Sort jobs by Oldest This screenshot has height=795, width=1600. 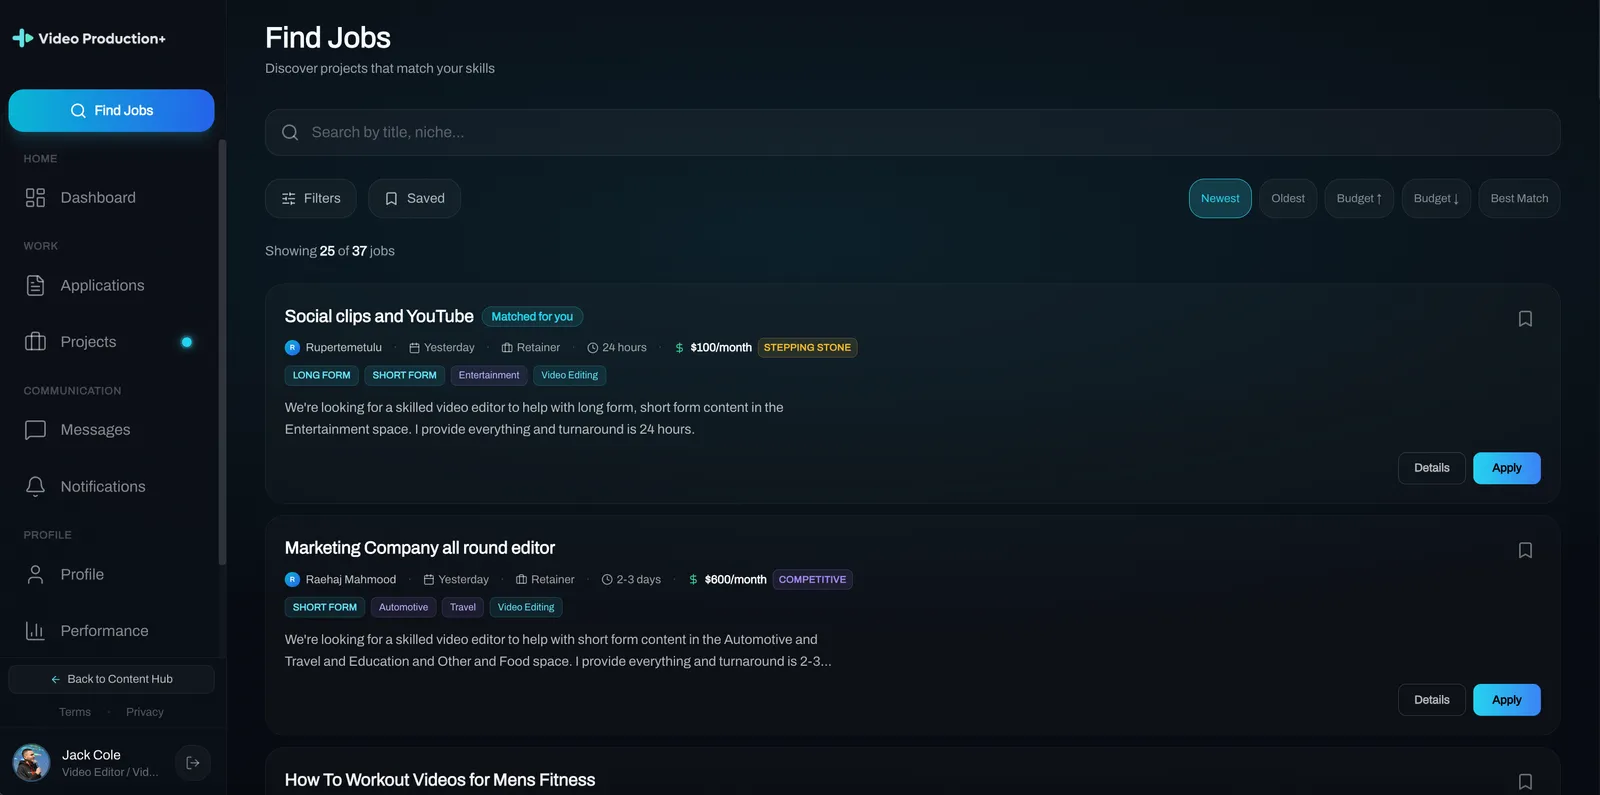tap(1288, 198)
